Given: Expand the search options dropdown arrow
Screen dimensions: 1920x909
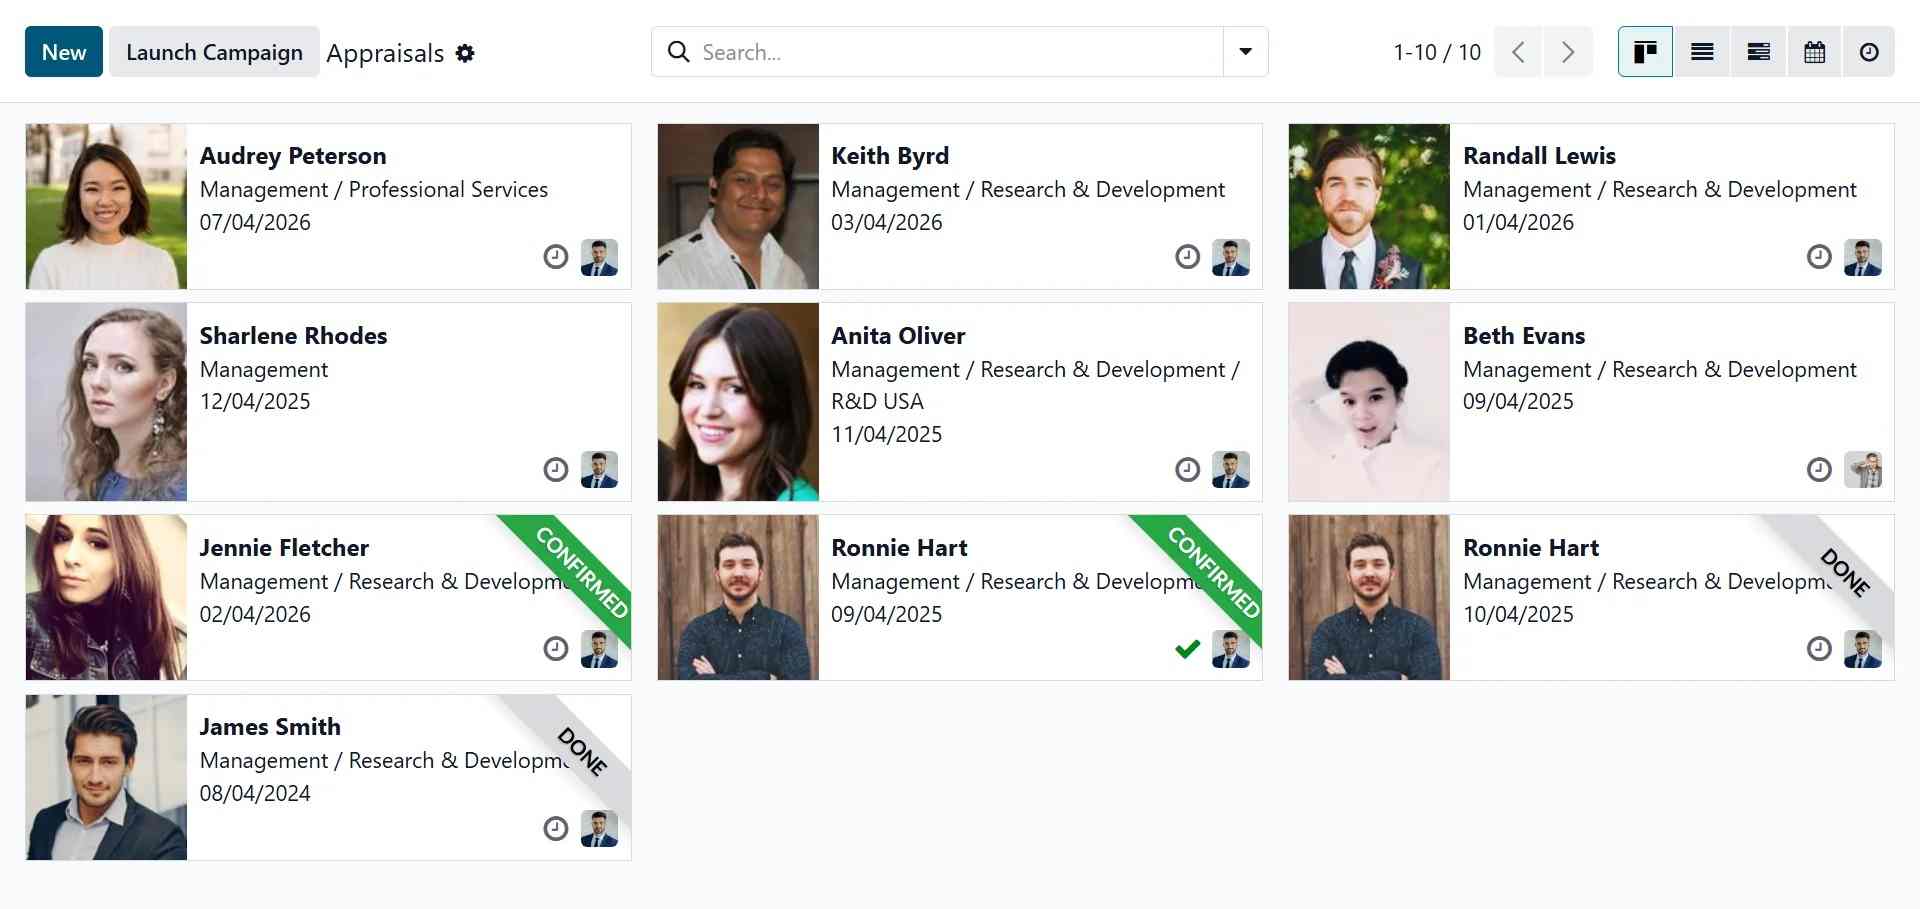Looking at the screenshot, I should [1245, 52].
